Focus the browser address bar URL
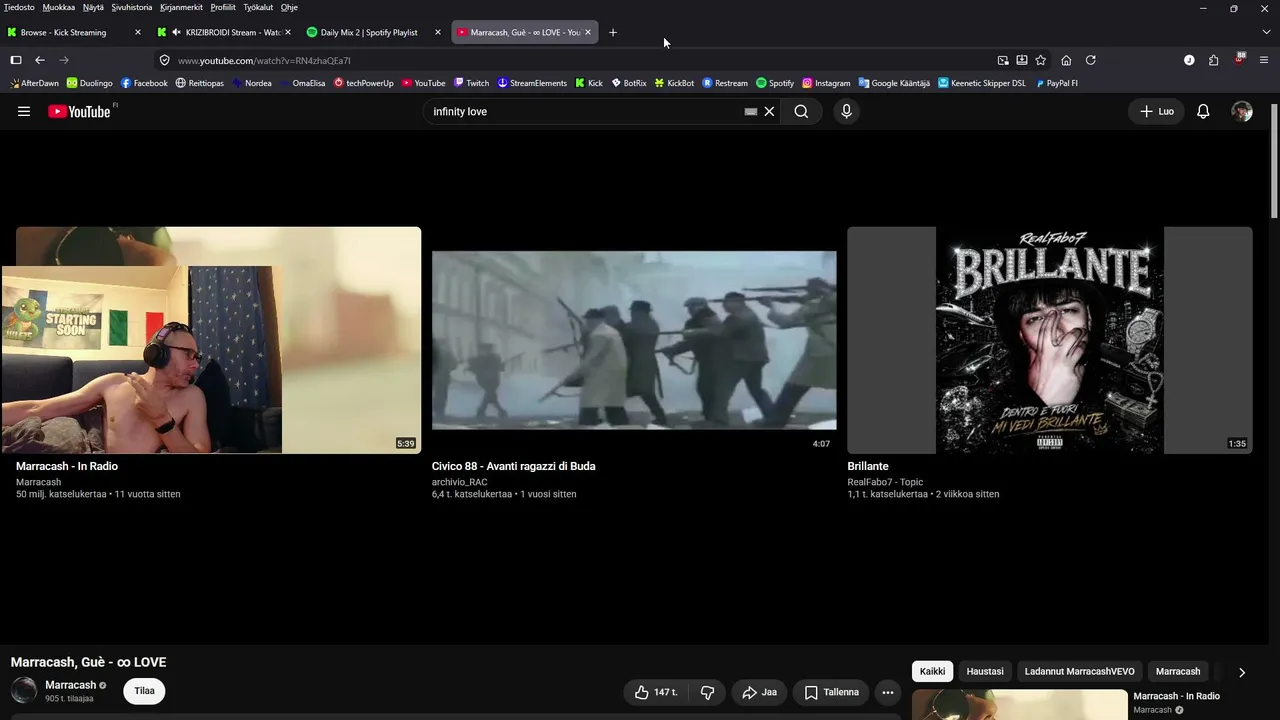The image size is (1280, 720). click(580, 60)
